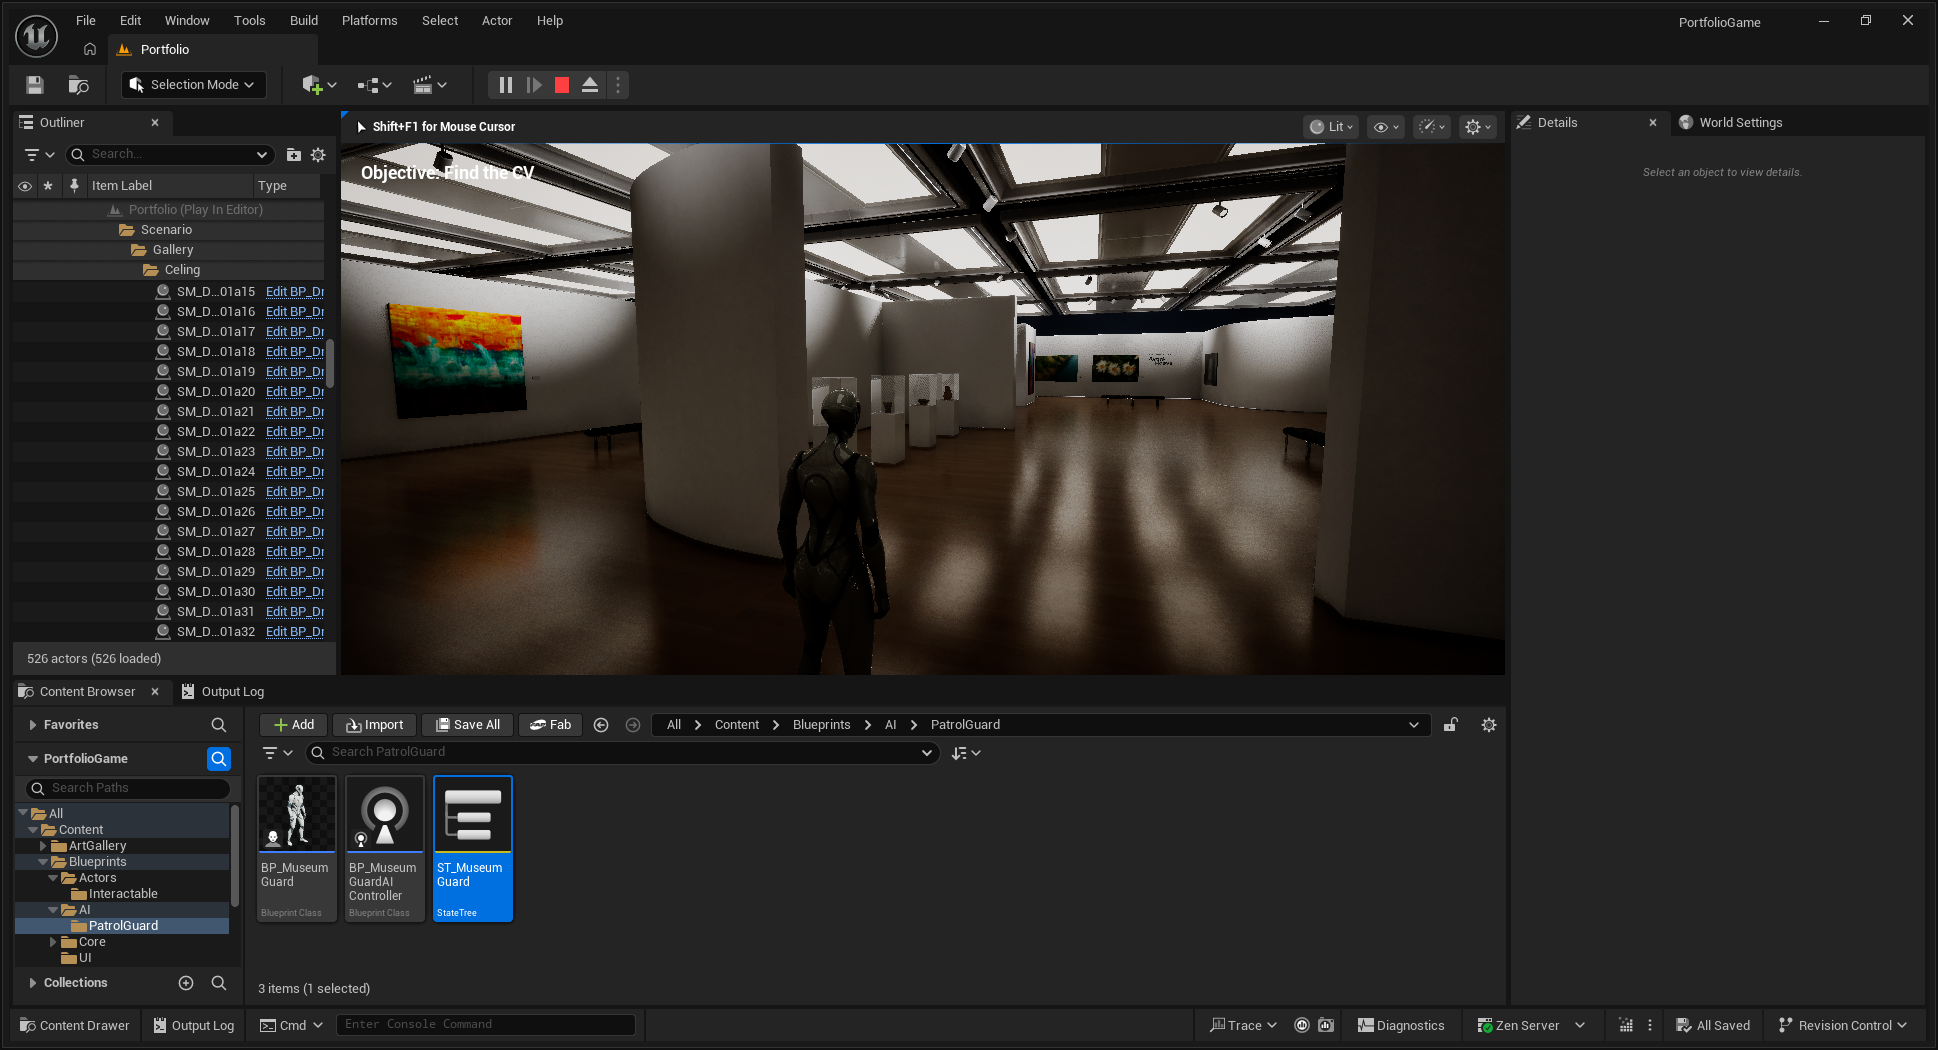Expand the Favorites section
The image size is (1938, 1050).
[x=33, y=725]
